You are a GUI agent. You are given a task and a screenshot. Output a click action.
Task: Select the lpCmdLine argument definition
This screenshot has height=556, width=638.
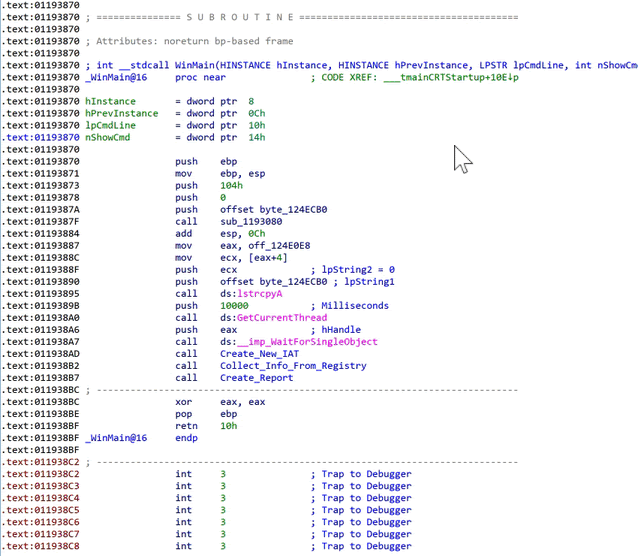pos(110,125)
